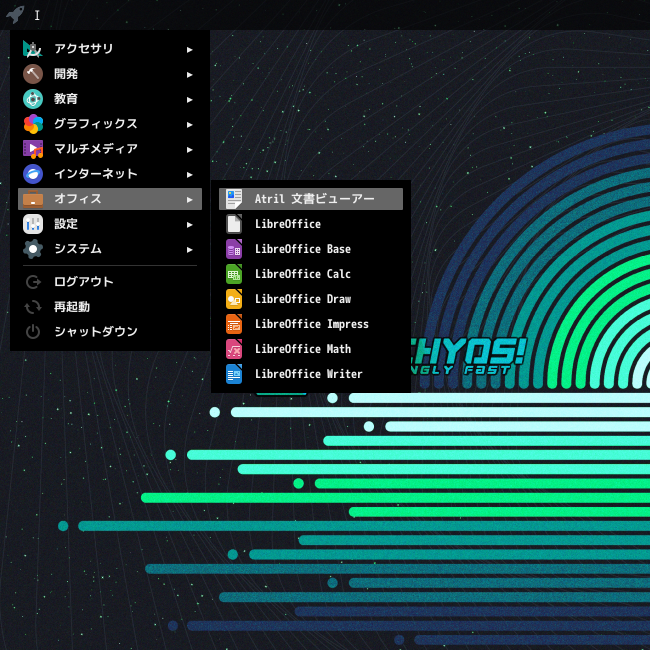The height and width of the screenshot is (650, 650).
Task: Launch LibreOffice Draw
Action: 311,299
